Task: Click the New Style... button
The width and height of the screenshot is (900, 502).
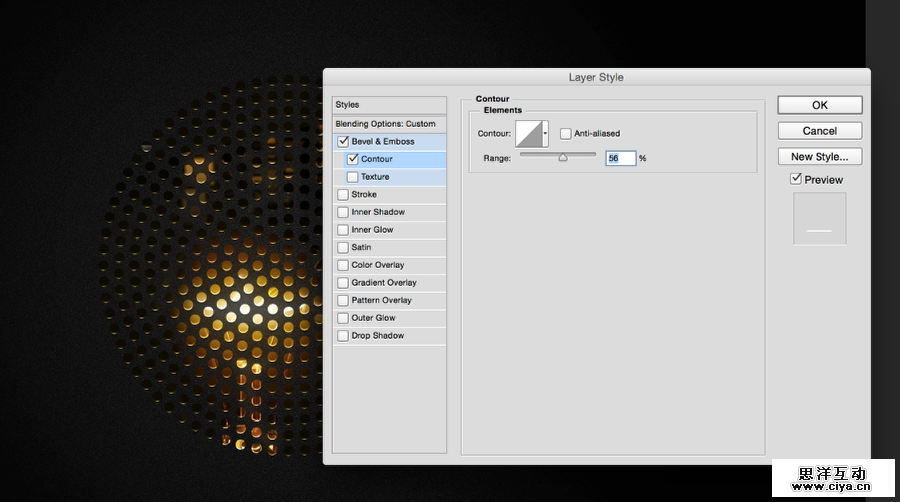Action: click(819, 156)
